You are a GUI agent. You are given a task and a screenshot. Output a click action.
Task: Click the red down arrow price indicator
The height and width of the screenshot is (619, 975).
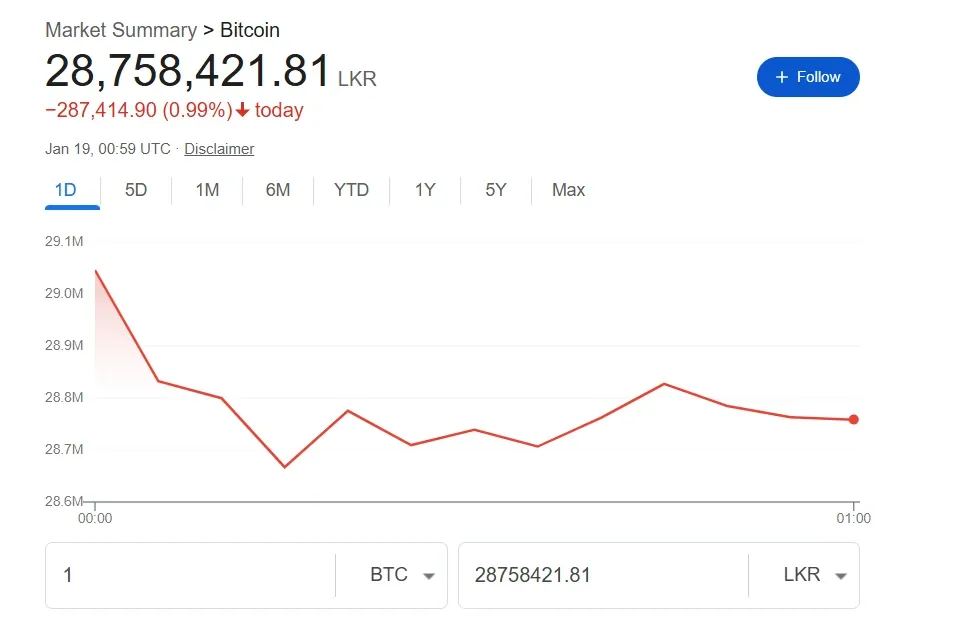tap(242, 110)
